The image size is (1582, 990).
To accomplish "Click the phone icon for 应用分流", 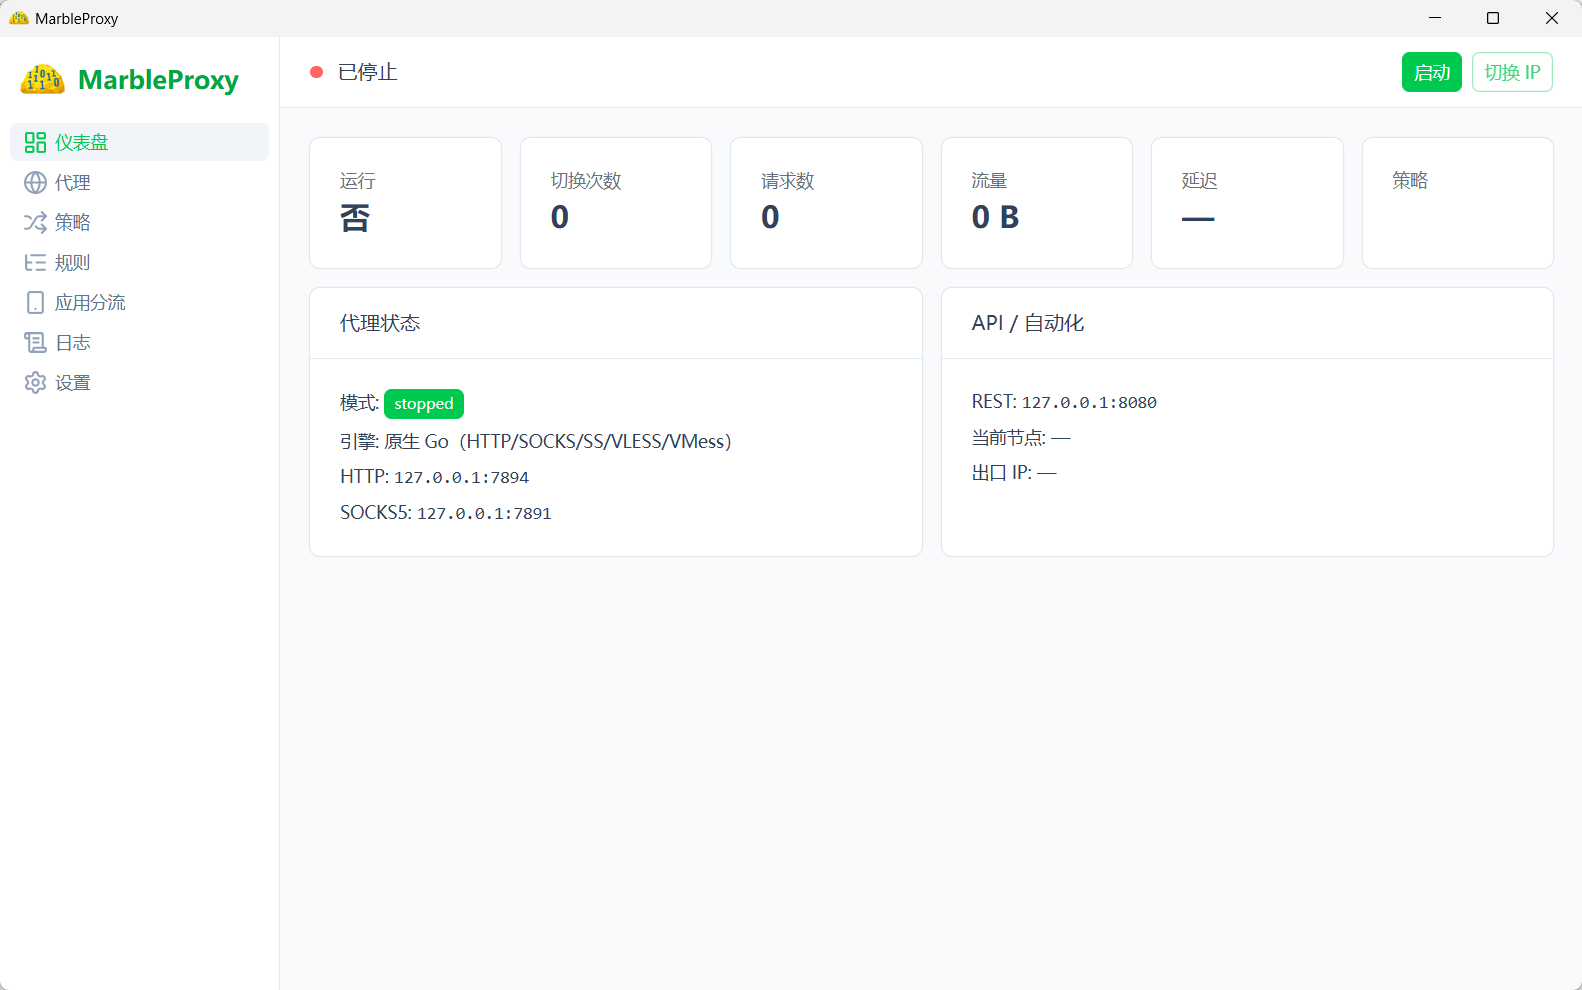I will pyautogui.click(x=35, y=302).
